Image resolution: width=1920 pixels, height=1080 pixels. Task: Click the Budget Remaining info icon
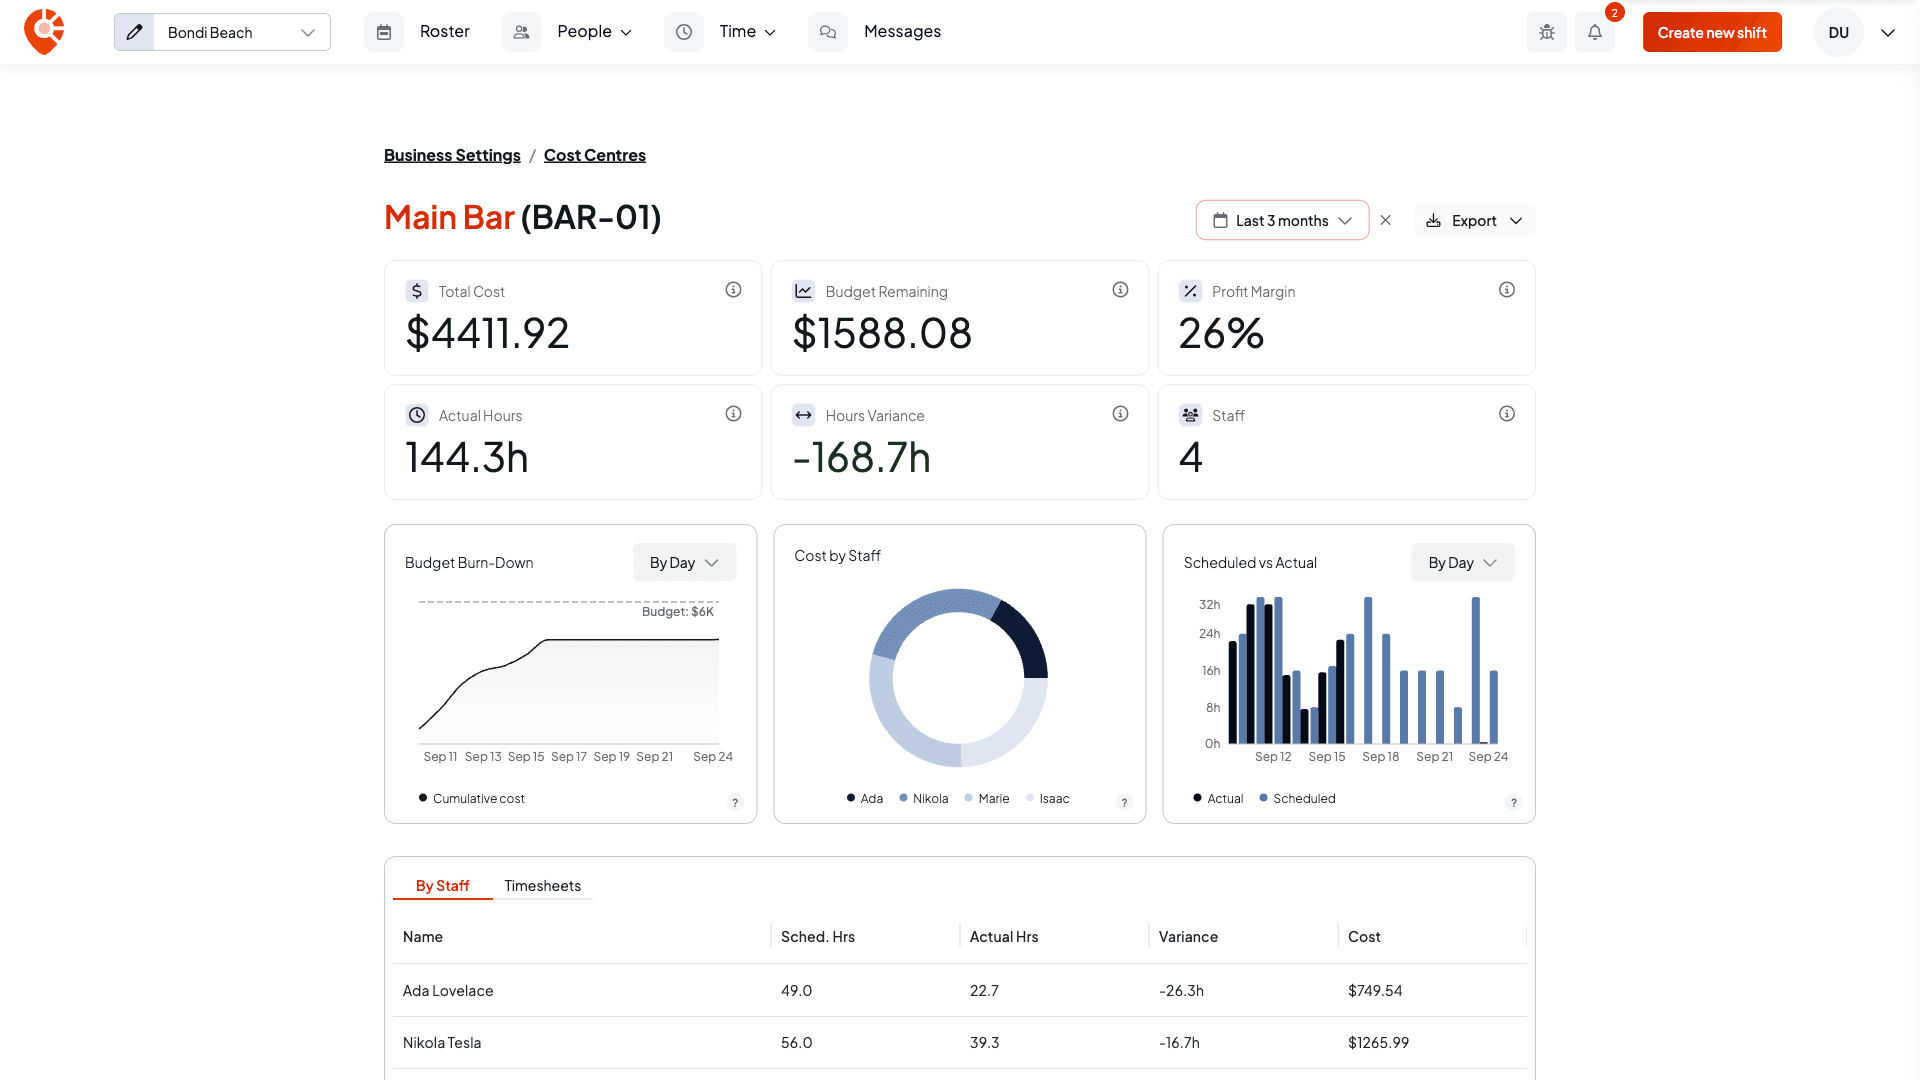(1121, 290)
